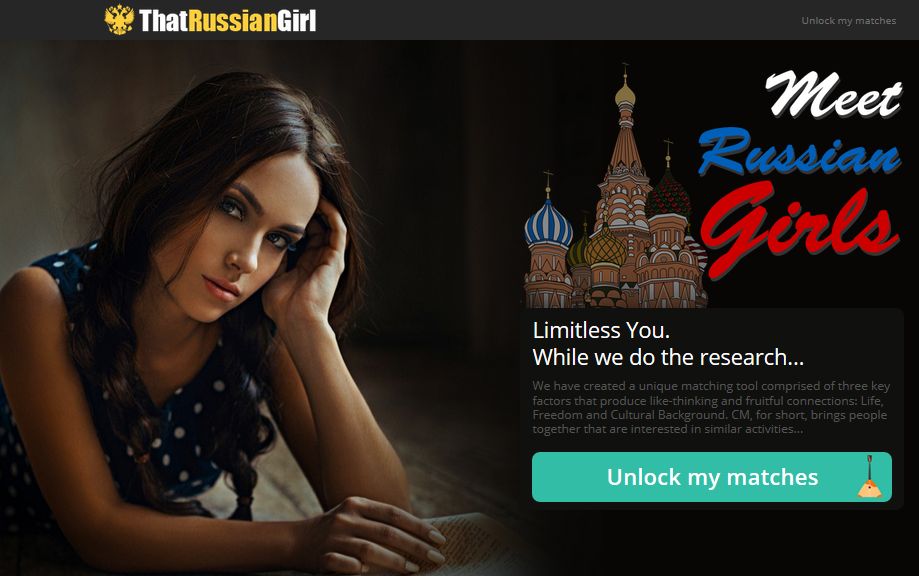
Task: Click the white Meet script heading
Action: 833,94
